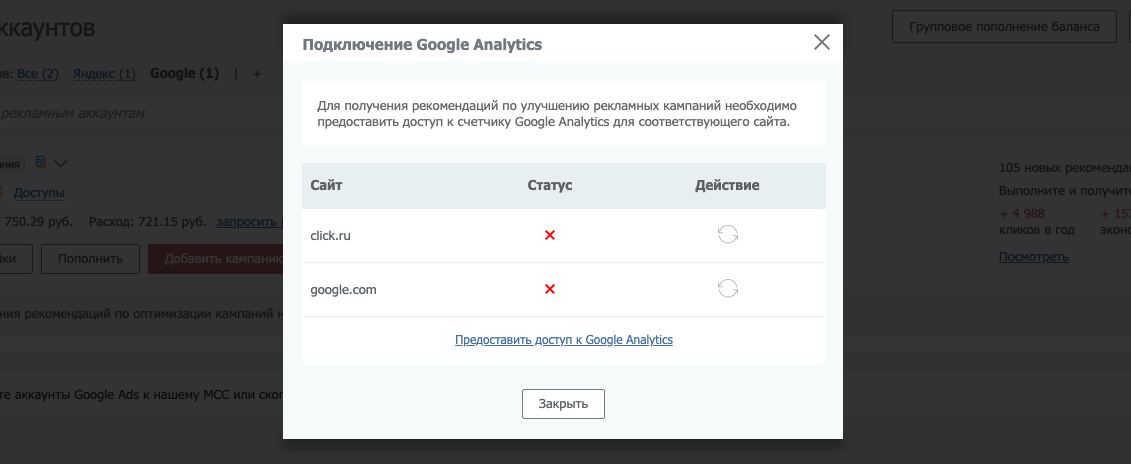Close the Google Analytics dialog with X
The width and height of the screenshot is (1131, 464).
[822, 43]
